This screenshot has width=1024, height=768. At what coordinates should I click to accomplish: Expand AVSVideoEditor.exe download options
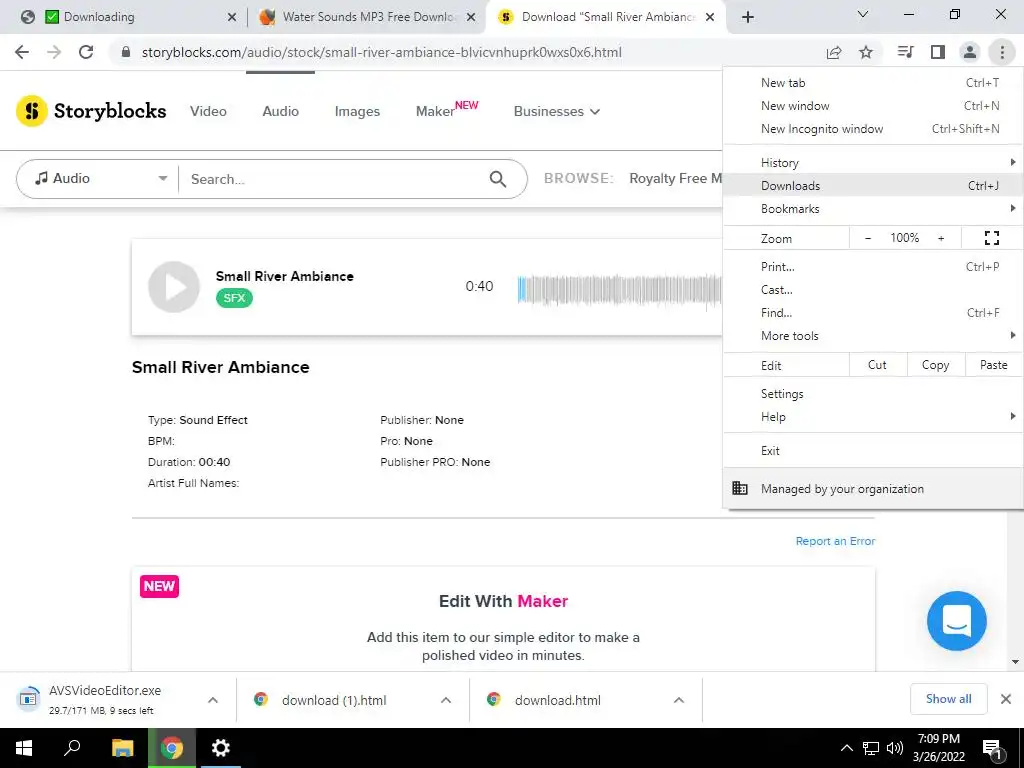click(213, 700)
